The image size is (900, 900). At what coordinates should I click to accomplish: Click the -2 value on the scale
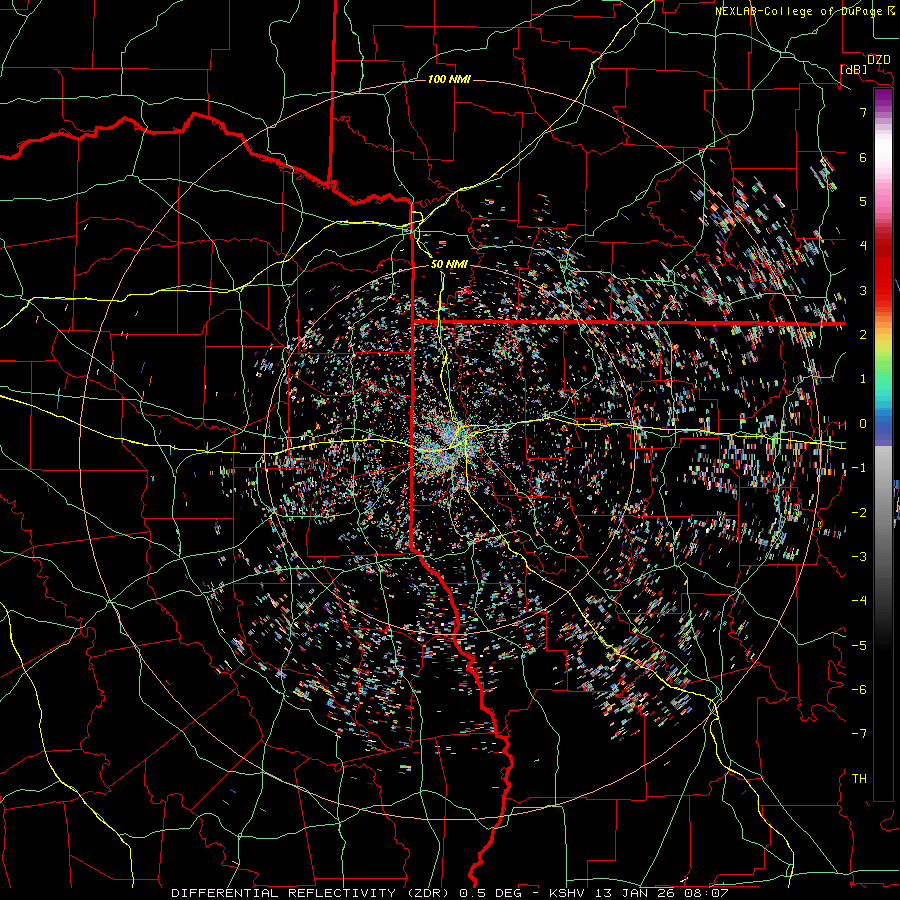859,513
